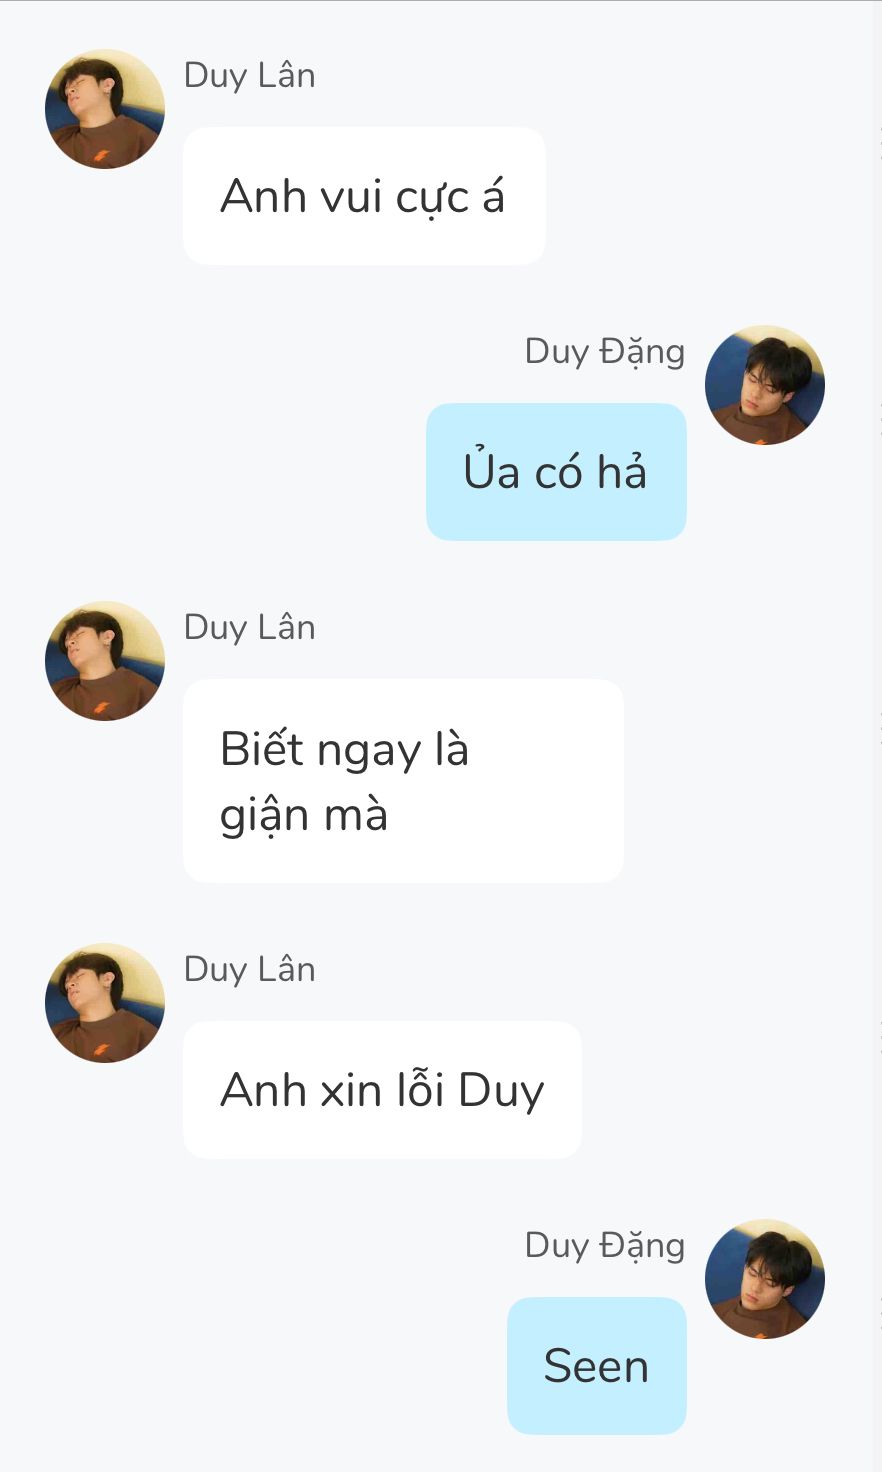Open Duy Đặng's avatar beside the 'Seen' message
The height and width of the screenshot is (1472, 882).
[x=765, y=1279]
